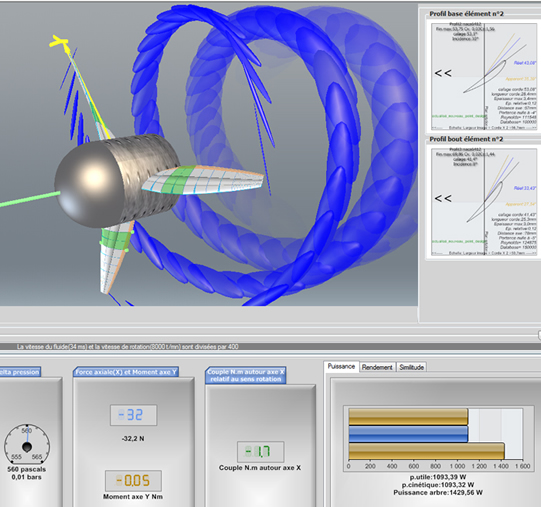Open the Similitude tab
This screenshot has height=507, width=541.
(412, 367)
